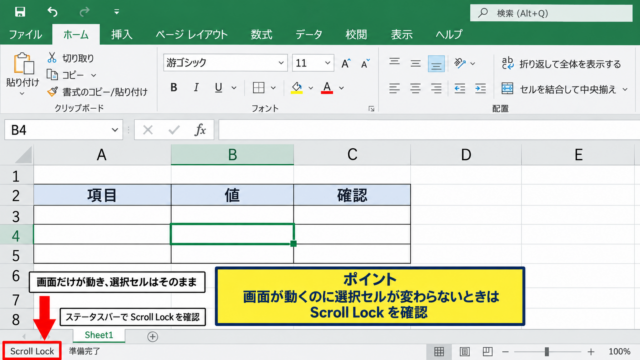Screen dimensions: 640x360
Task: Open フォント dialog launcher
Action: point(371,109)
